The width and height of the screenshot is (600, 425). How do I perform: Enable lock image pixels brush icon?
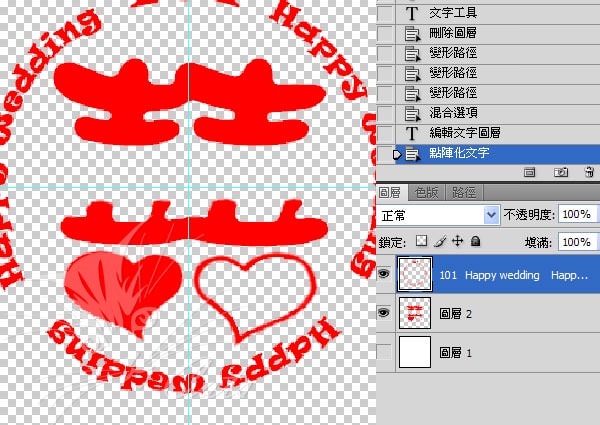[x=440, y=241]
